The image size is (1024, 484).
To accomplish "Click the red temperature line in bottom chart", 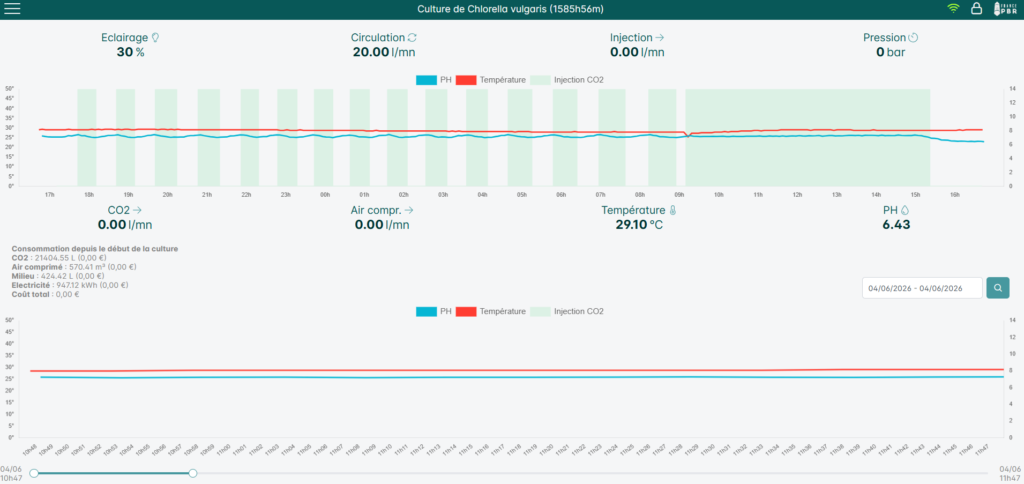I will 516,370.
